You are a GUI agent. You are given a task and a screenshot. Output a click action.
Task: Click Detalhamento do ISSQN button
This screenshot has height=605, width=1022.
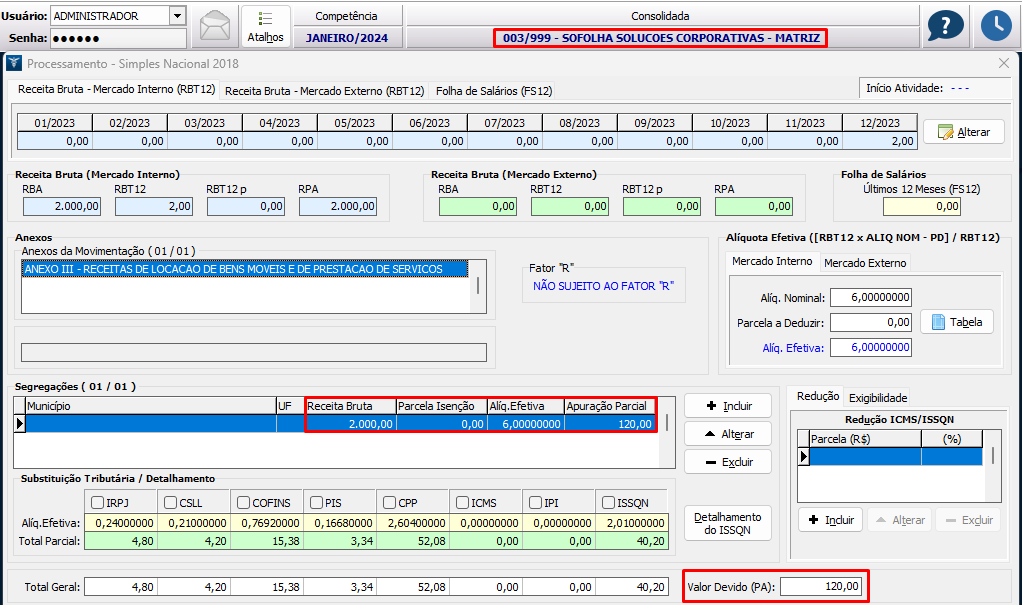[727, 523]
